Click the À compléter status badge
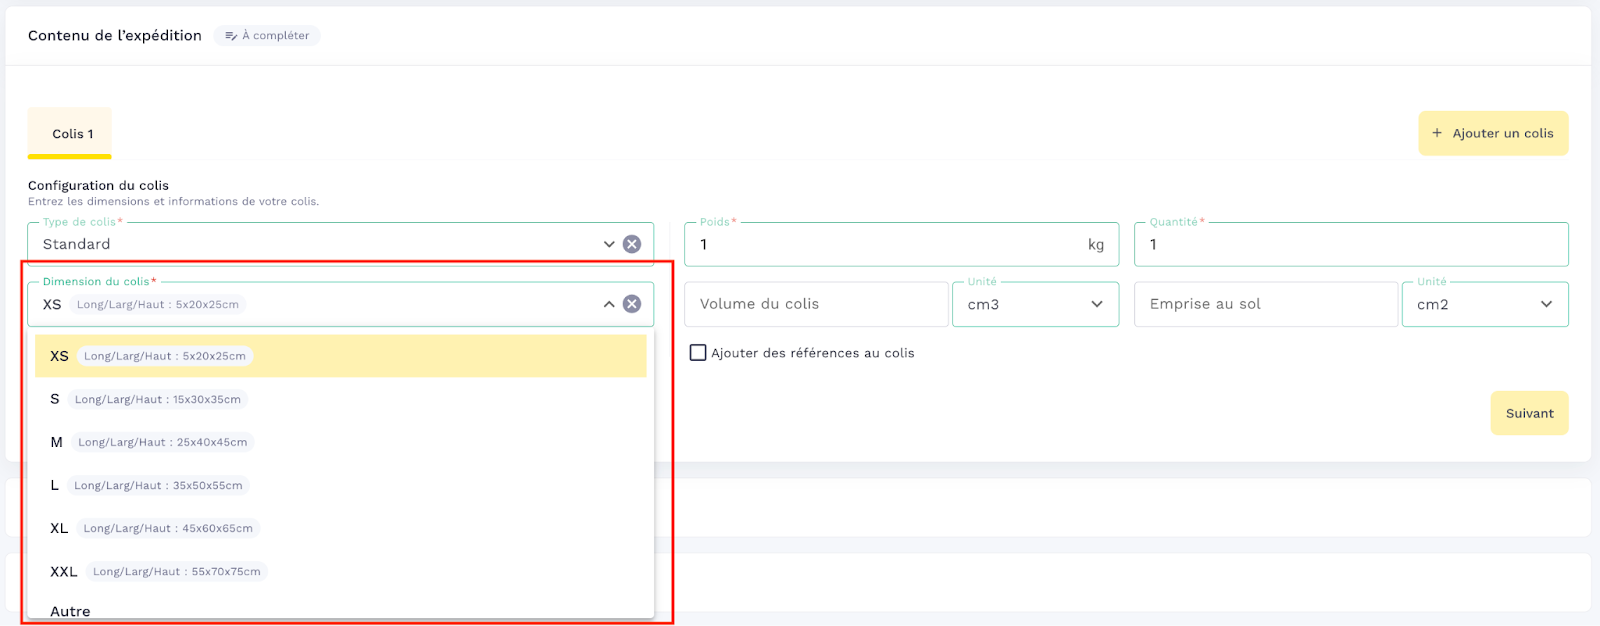This screenshot has width=1600, height=626. tap(267, 36)
